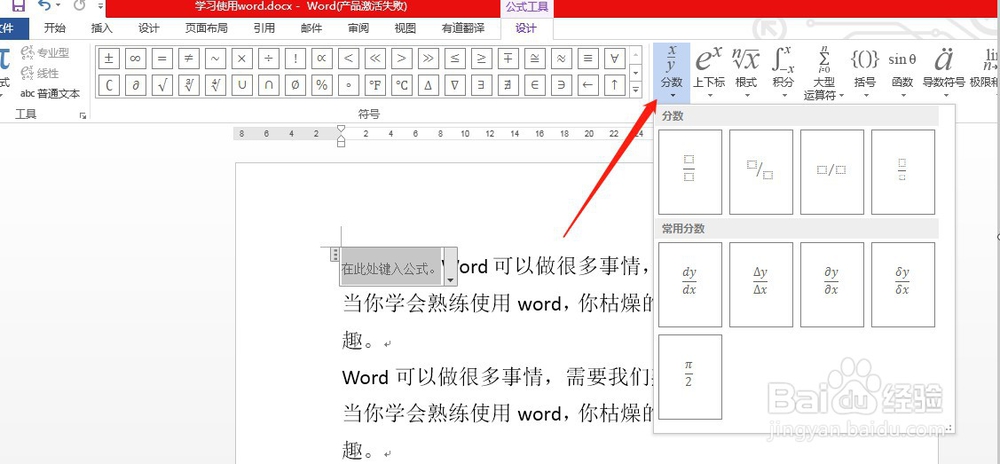1000x464 pixels.
Task: Insert the plus-minus symbol
Action: [108, 59]
